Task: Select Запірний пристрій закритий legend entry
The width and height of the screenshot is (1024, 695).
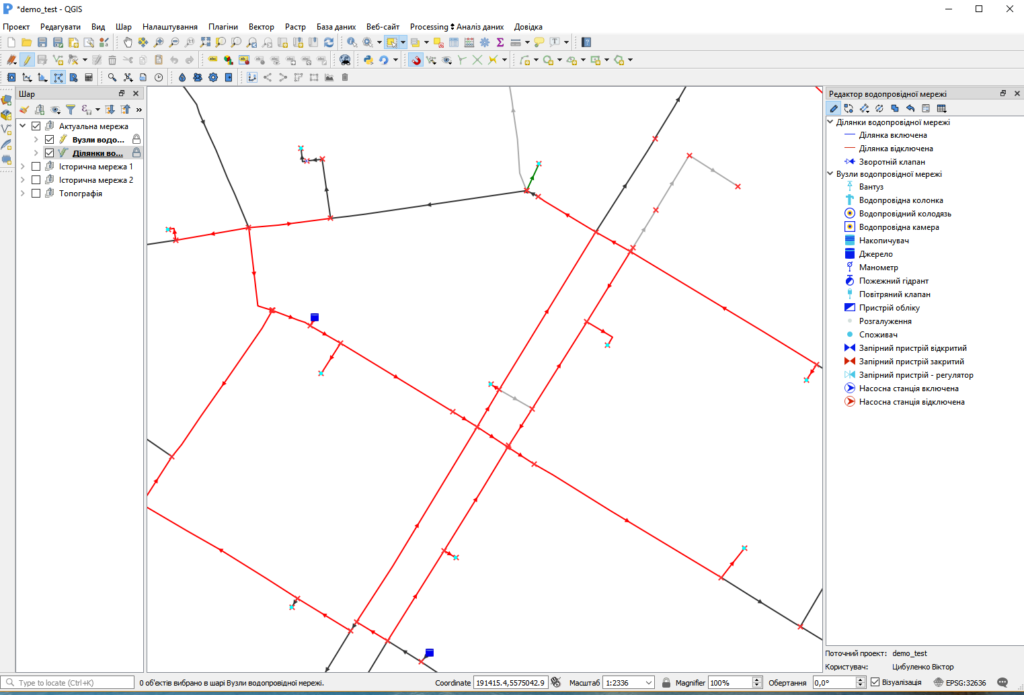Action: [911, 362]
